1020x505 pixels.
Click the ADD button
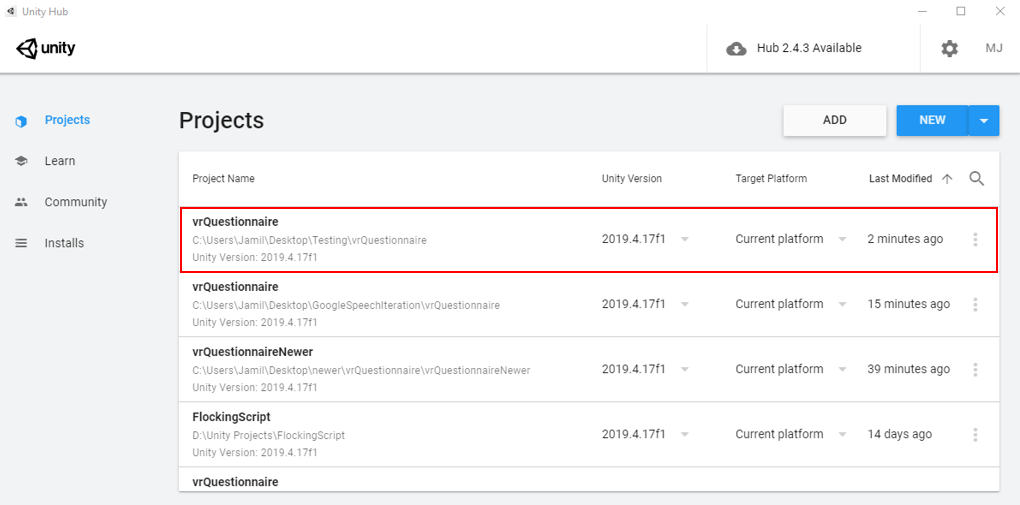click(x=835, y=120)
